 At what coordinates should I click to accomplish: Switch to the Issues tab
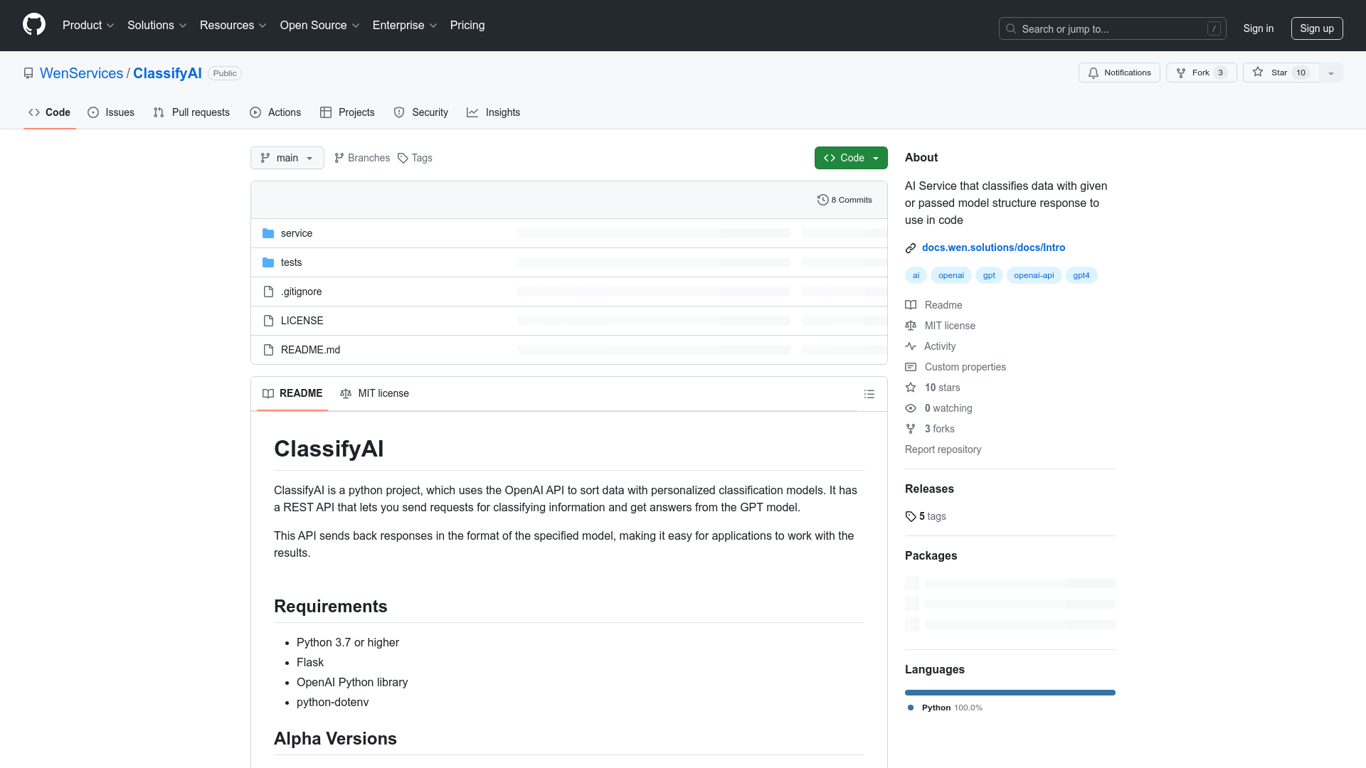[110, 112]
